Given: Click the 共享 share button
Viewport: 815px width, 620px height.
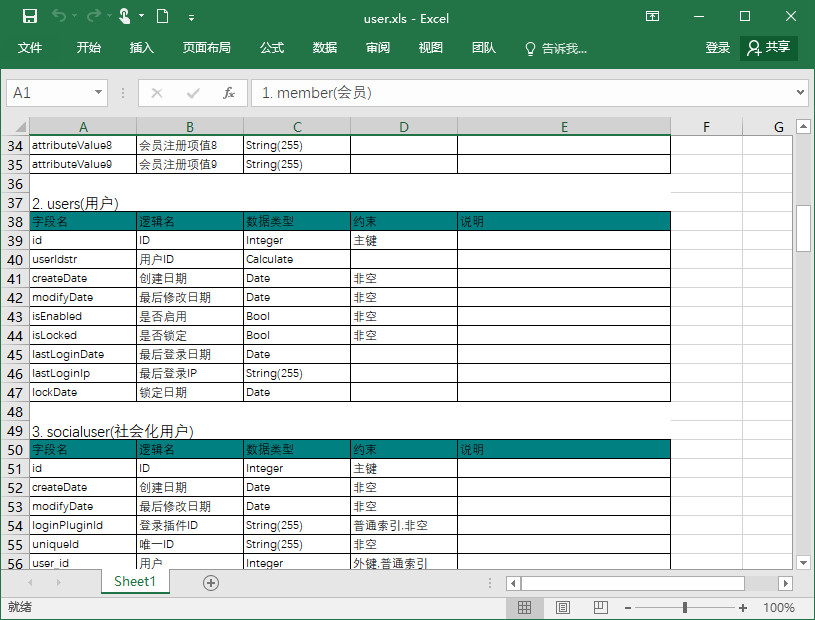Looking at the screenshot, I should coord(769,48).
